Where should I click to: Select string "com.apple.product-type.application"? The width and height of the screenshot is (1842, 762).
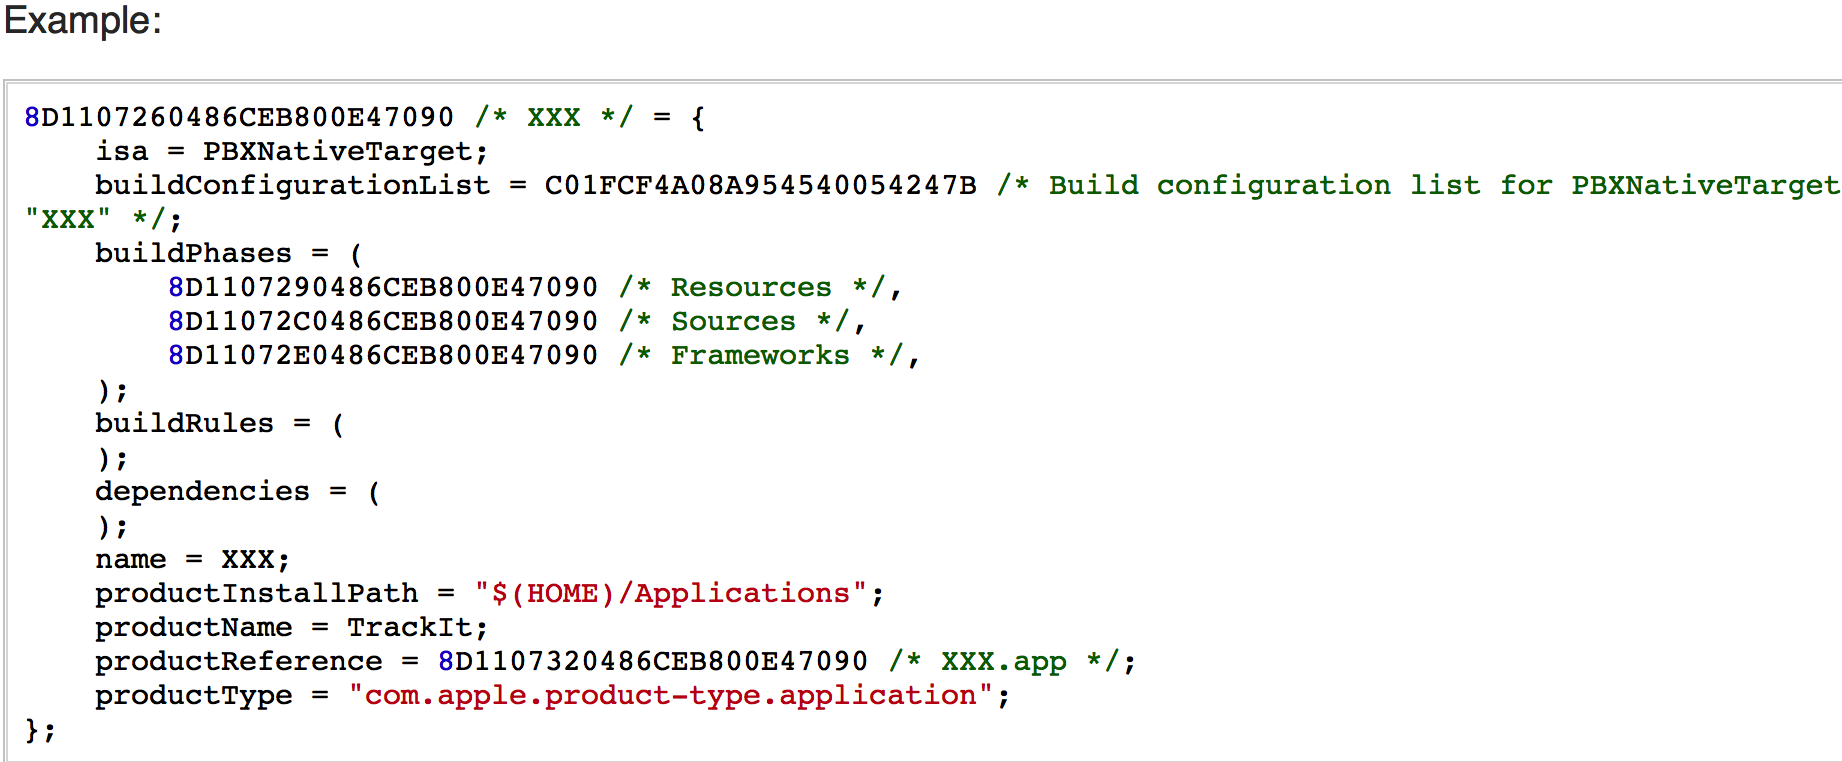[x=671, y=696]
